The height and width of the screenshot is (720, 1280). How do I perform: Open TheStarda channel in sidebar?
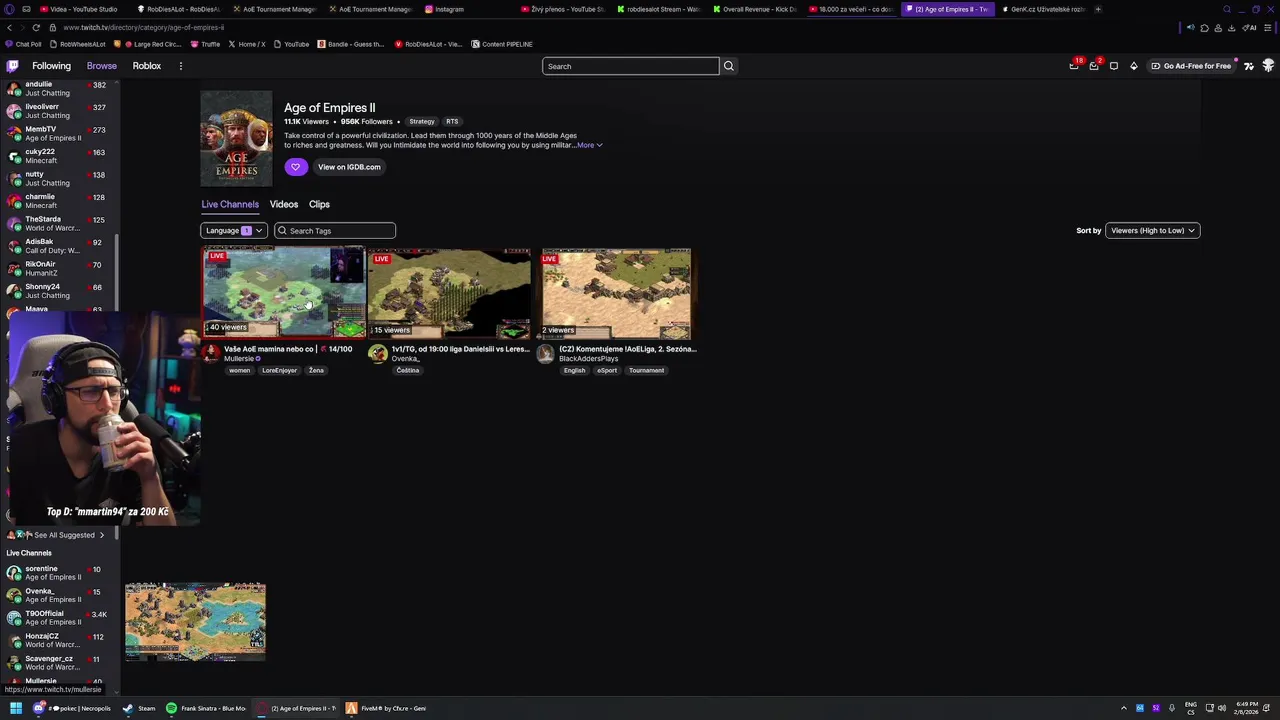pos(59,223)
